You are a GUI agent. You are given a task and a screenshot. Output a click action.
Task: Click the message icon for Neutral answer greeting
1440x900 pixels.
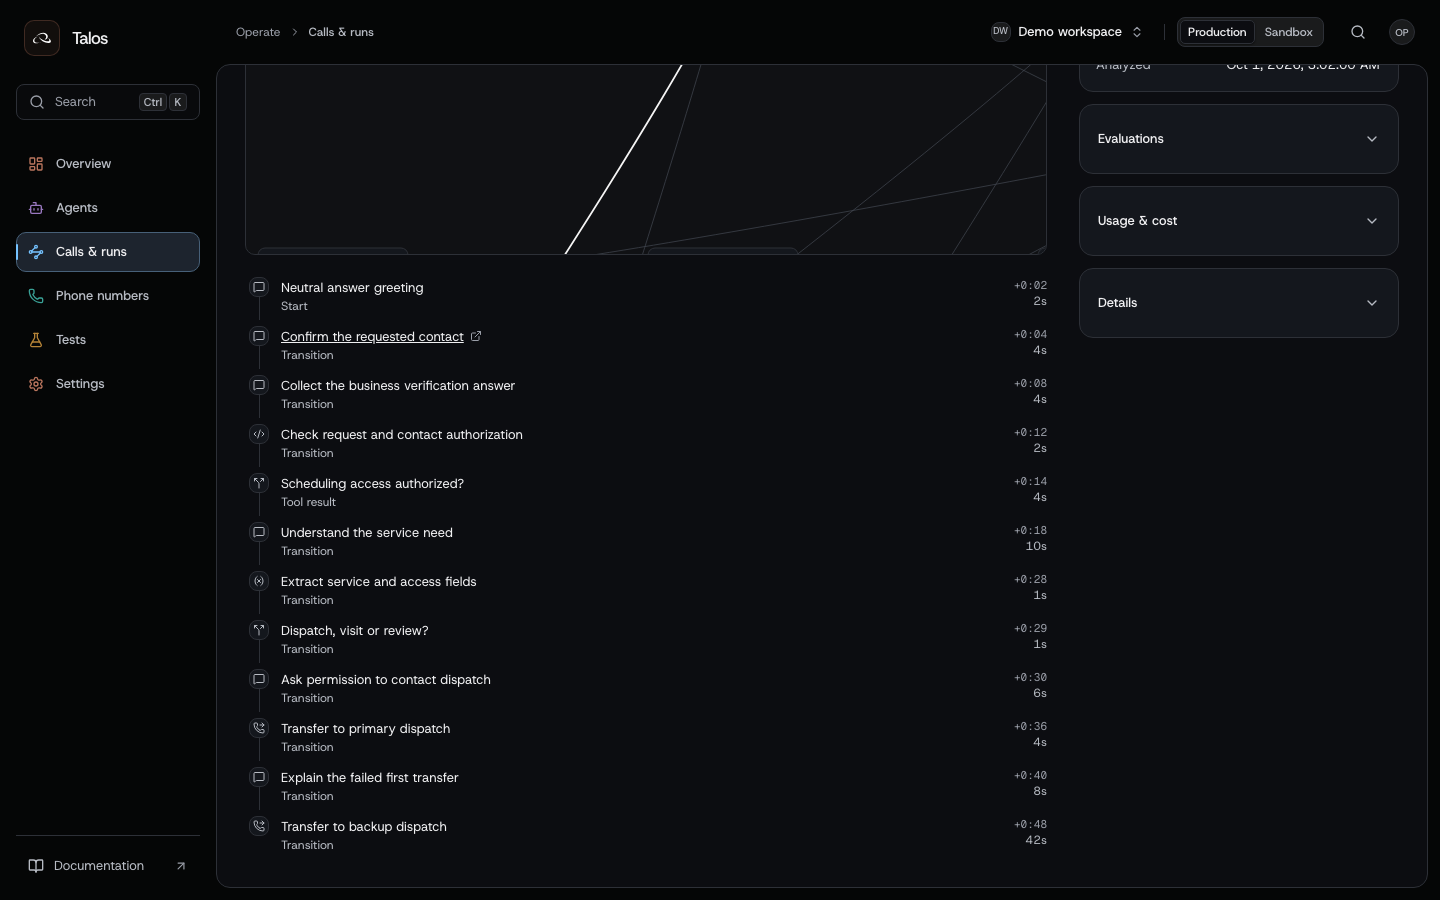point(259,287)
